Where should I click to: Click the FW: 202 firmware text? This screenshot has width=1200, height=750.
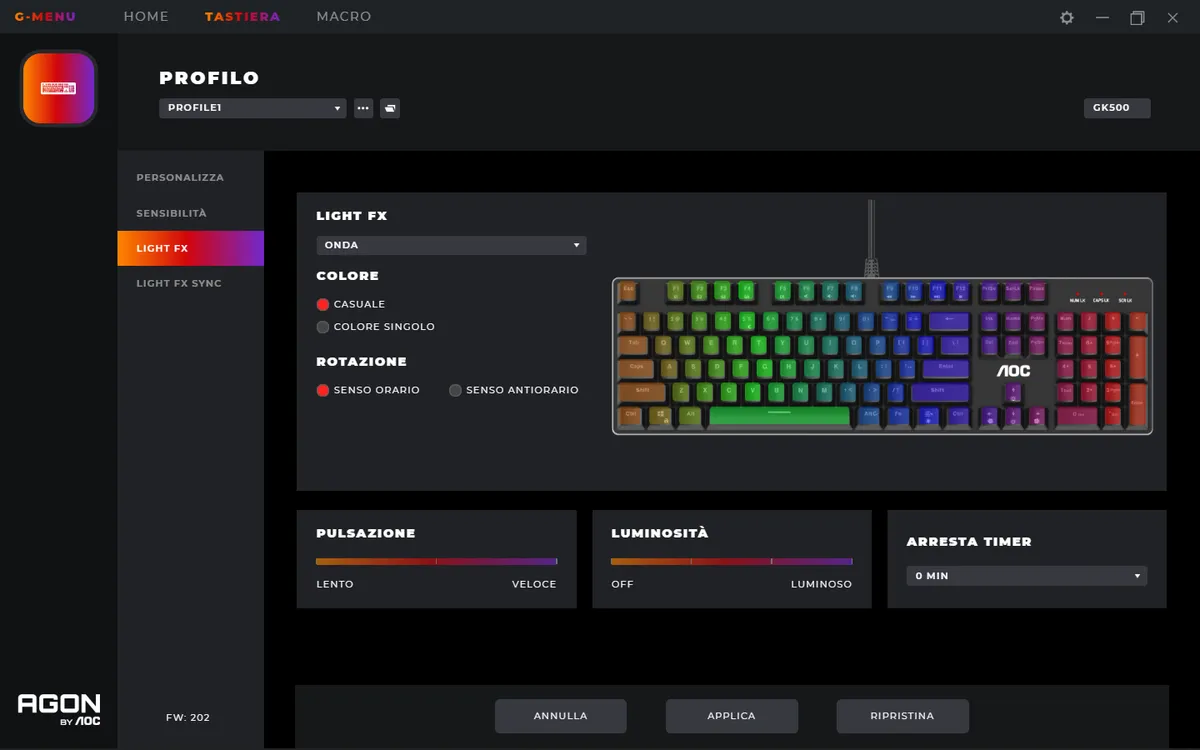pos(188,718)
